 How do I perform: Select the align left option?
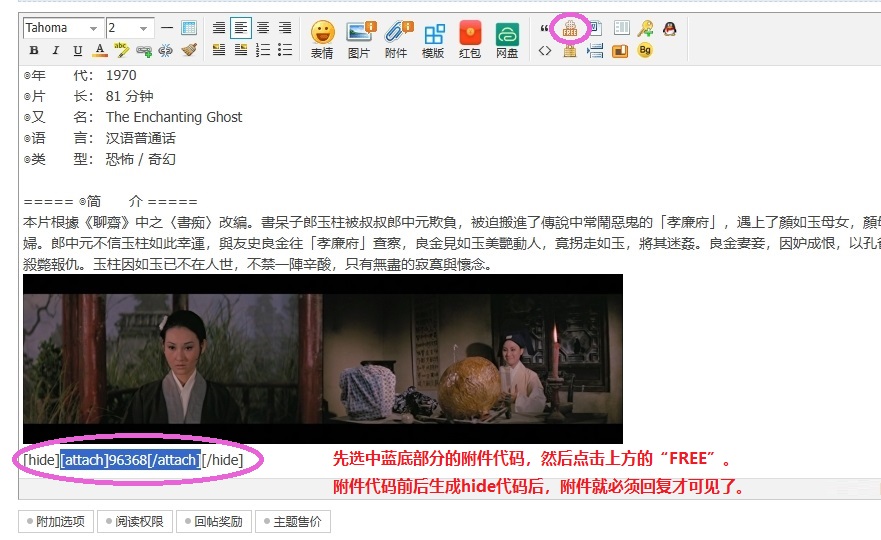240,28
